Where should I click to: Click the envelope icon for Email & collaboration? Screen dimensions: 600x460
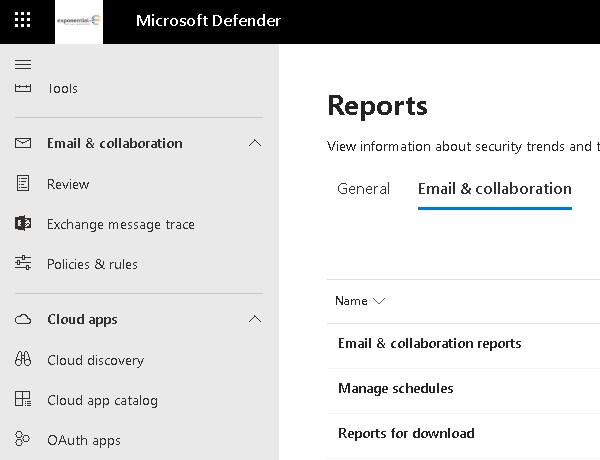(x=23, y=143)
